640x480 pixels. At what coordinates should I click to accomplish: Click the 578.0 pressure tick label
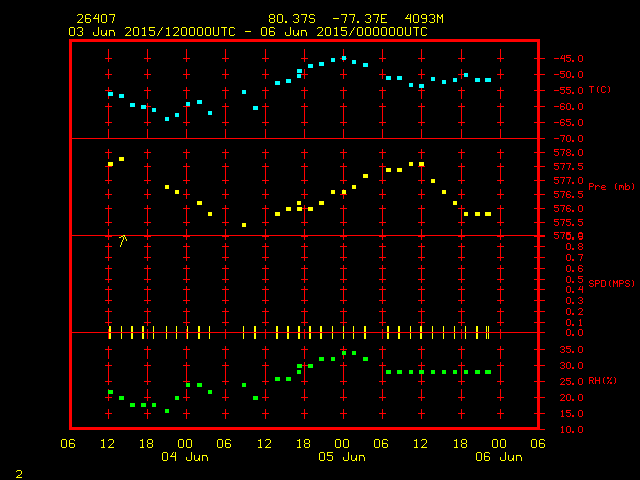coord(569,153)
